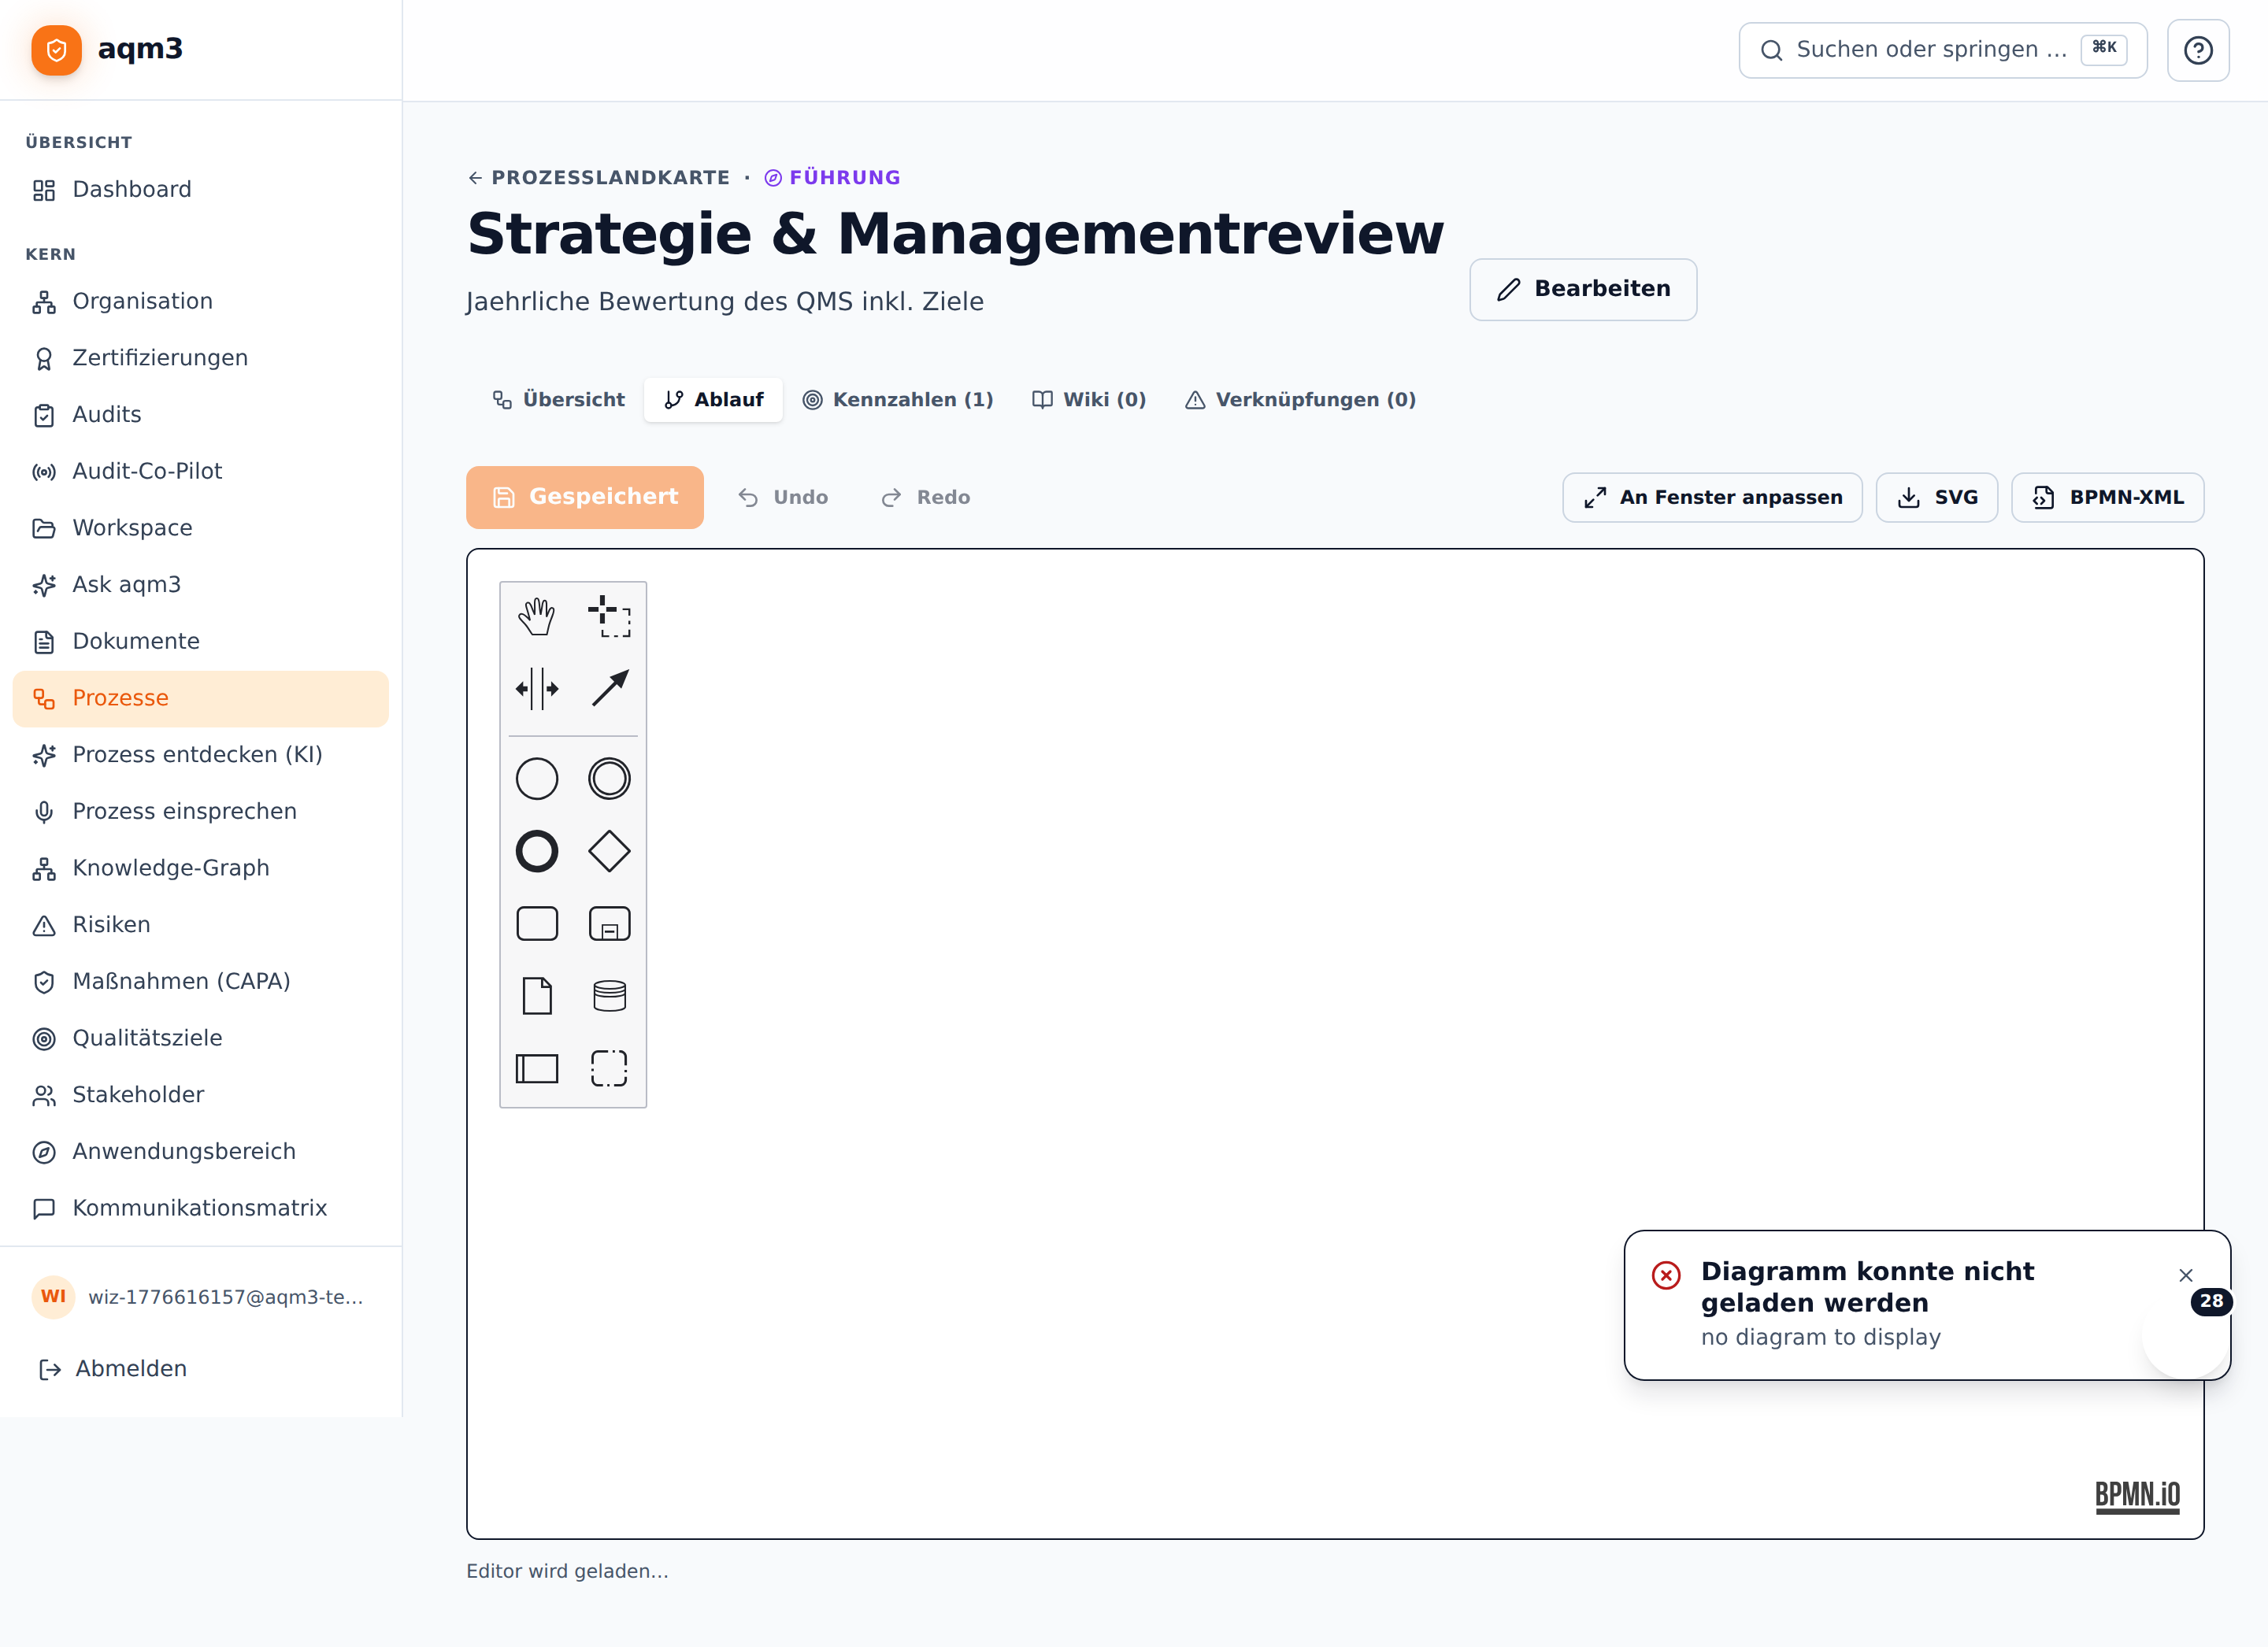Open Audit-Co-Pilot
The image size is (2268, 1647).
pyautogui.click(x=200, y=472)
